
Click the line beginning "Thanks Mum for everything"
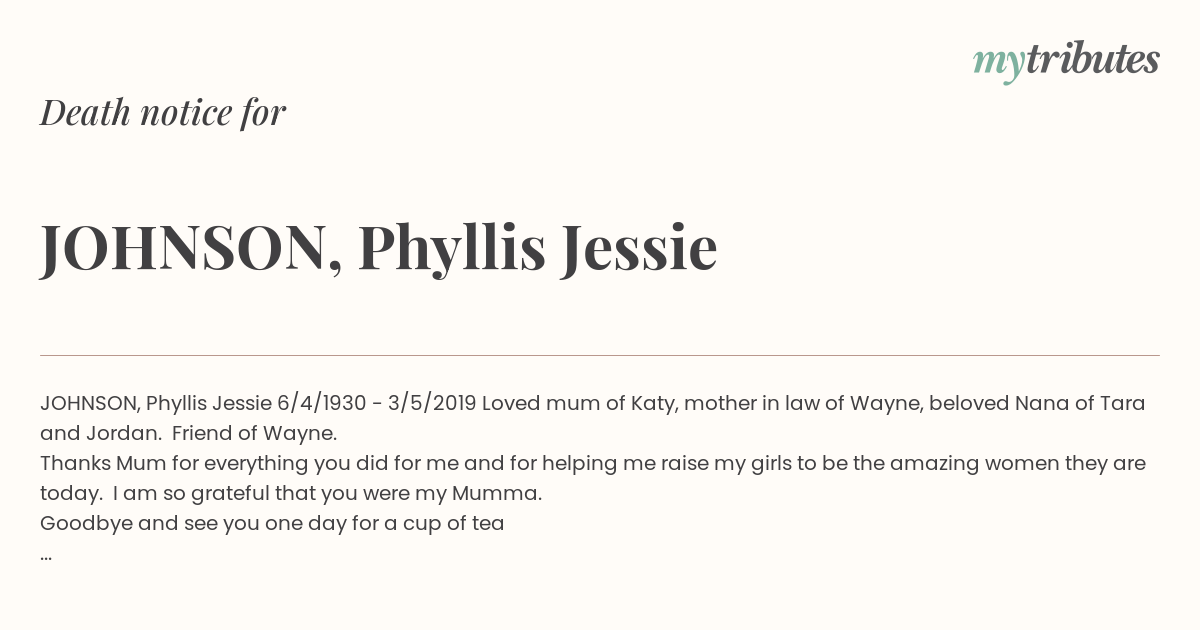pos(593,464)
